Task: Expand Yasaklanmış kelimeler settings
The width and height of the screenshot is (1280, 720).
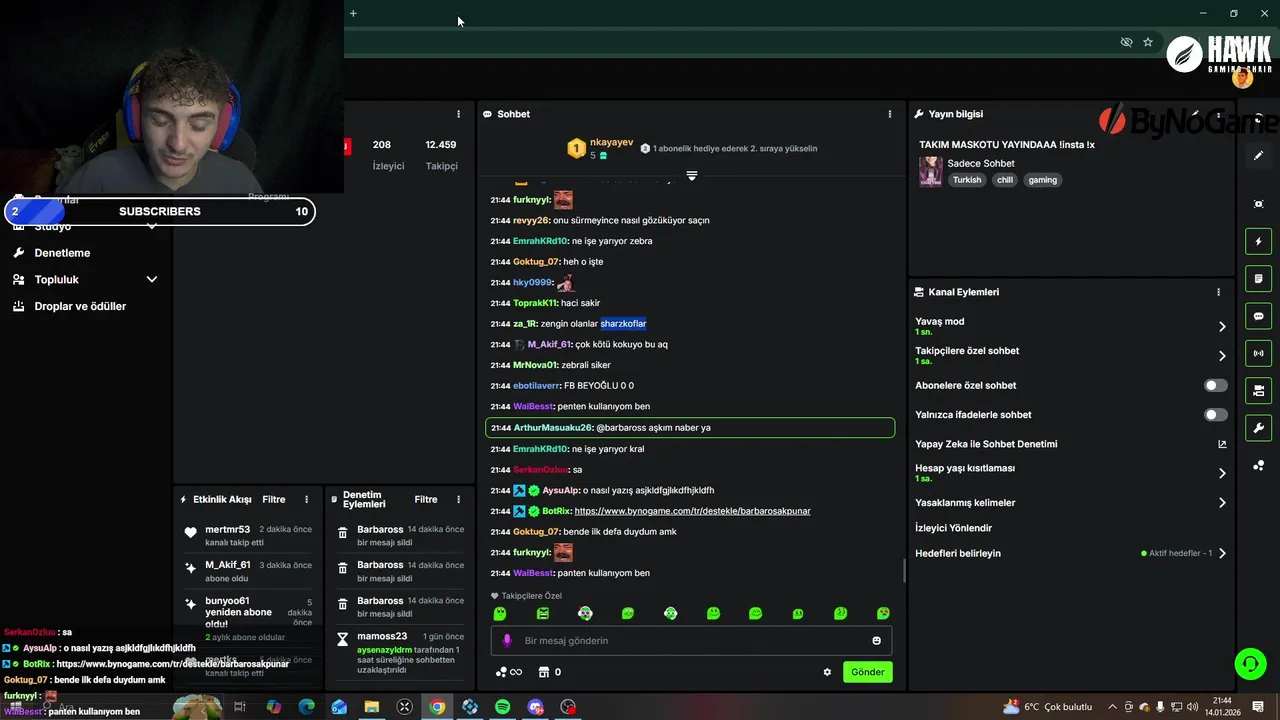Action: point(1222,503)
